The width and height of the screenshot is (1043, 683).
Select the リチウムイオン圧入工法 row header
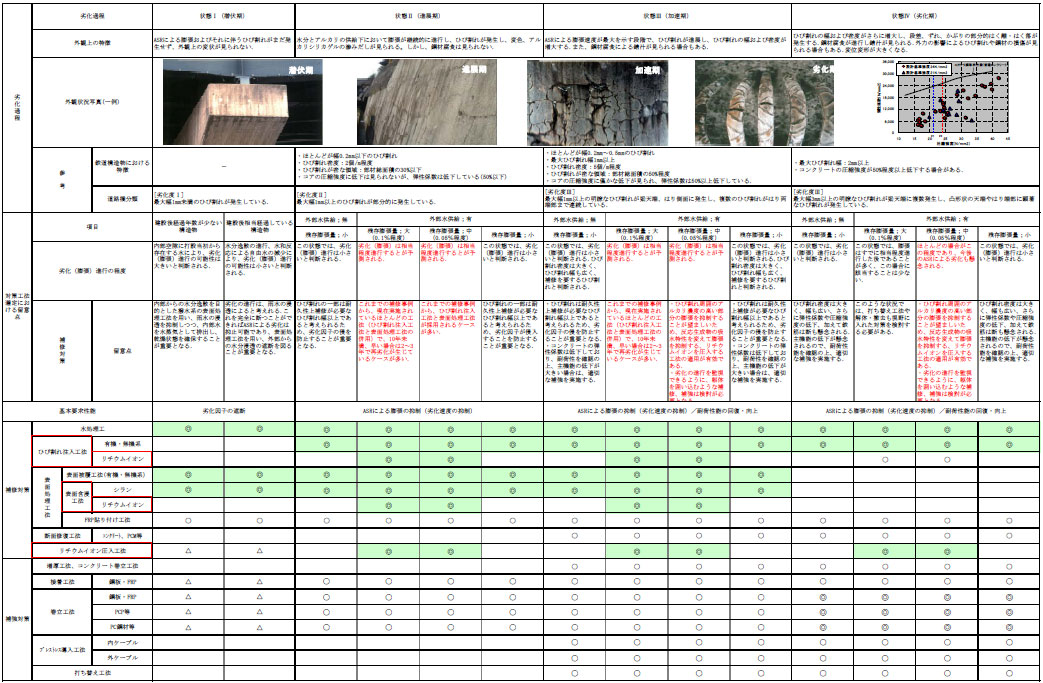point(93,551)
